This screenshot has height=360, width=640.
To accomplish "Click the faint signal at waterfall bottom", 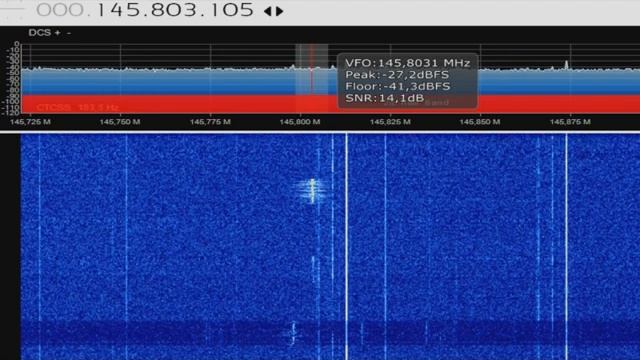I will pyautogui.click(x=293, y=333).
